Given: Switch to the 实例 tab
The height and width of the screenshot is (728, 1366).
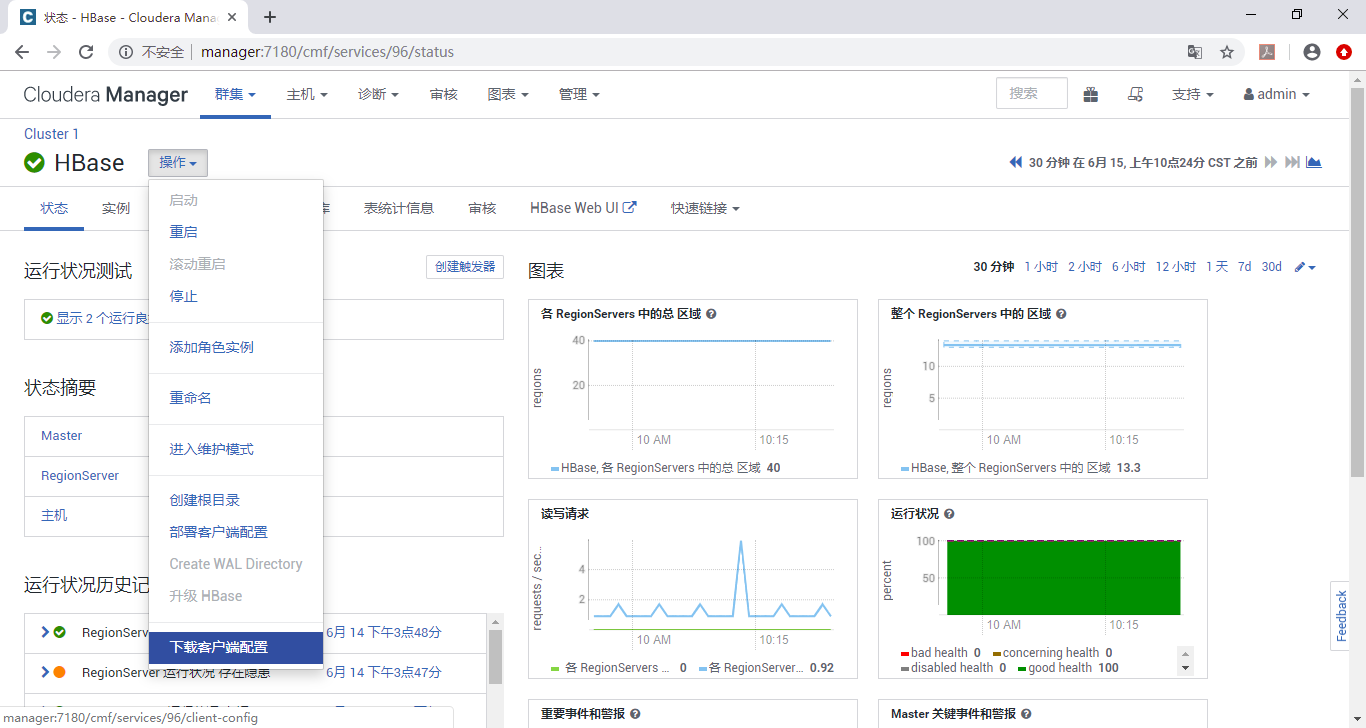Looking at the screenshot, I should (x=116, y=208).
